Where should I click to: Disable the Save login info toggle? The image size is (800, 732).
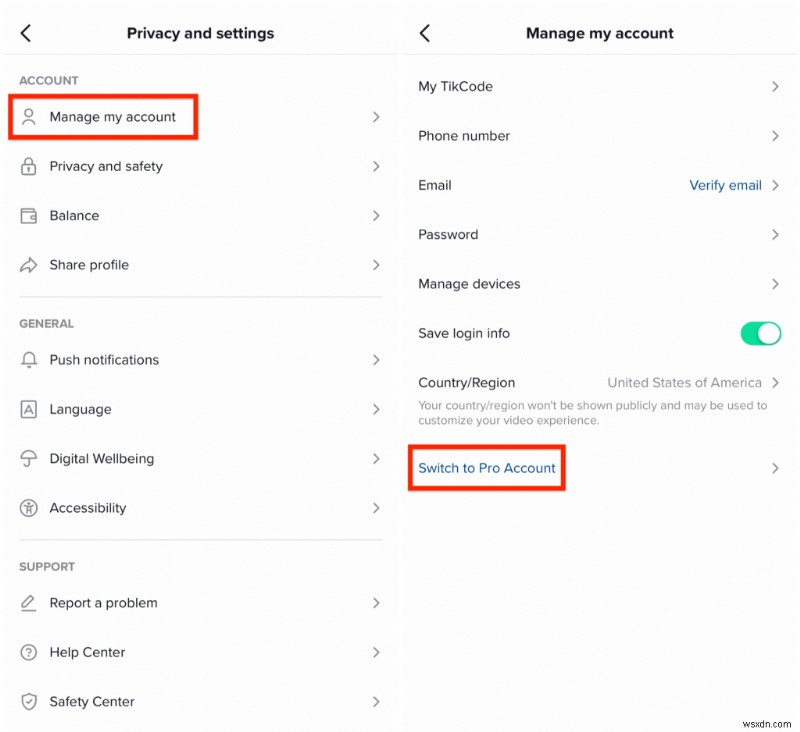(x=761, y=333)
